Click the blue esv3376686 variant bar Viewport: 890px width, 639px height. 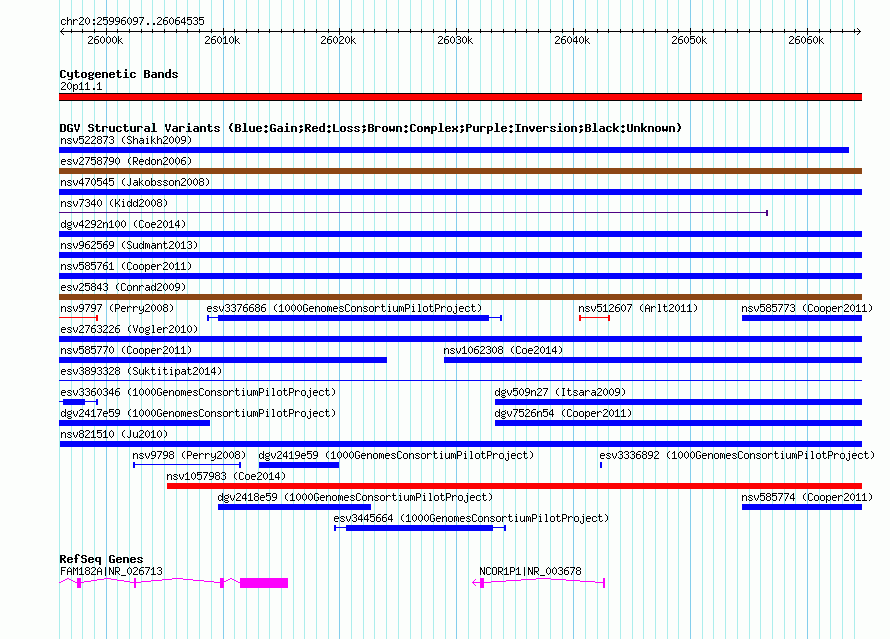pyautogui.click(x=354, y=318)
